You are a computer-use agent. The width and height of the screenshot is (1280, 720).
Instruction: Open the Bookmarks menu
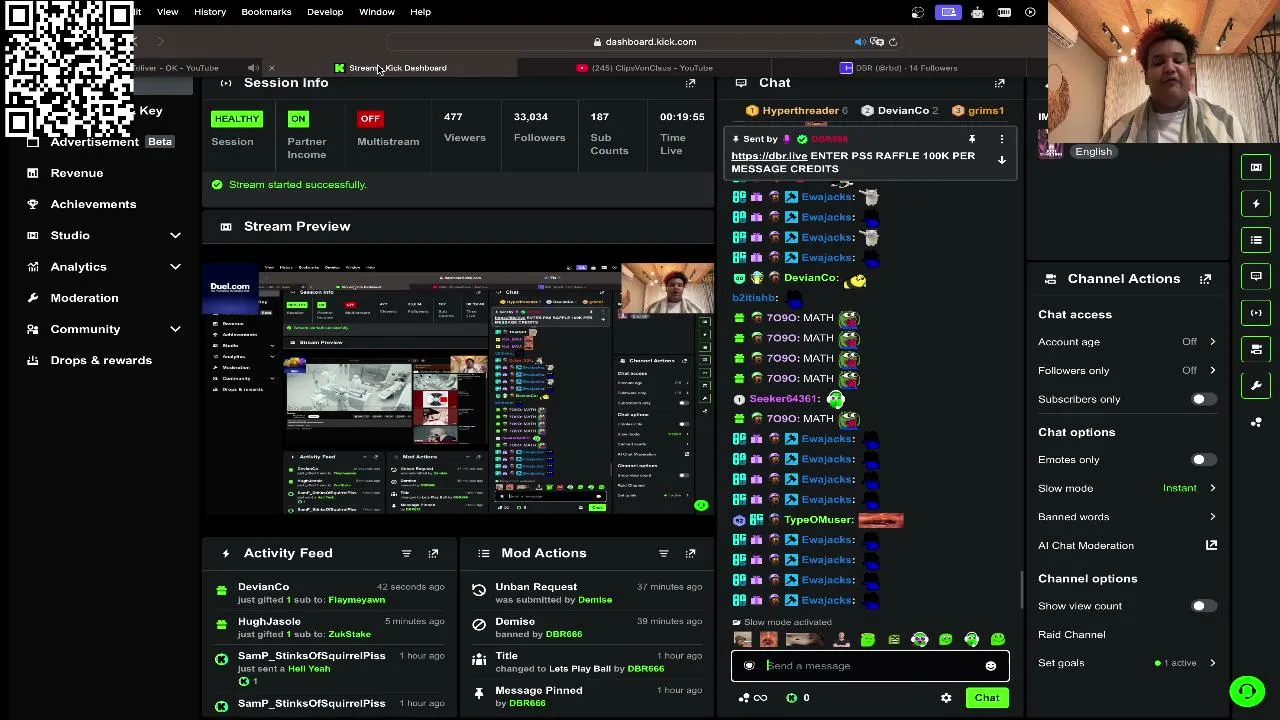266,12
